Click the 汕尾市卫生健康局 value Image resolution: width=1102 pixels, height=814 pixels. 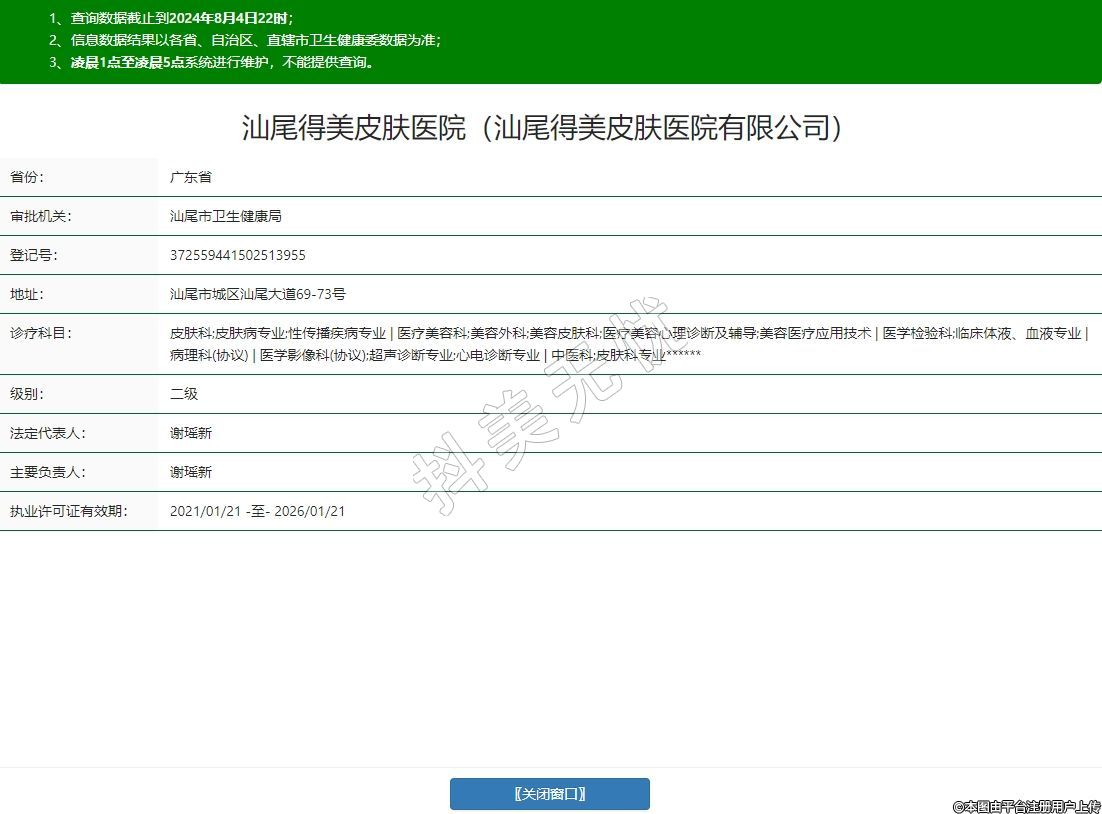(x=226, y=216)
